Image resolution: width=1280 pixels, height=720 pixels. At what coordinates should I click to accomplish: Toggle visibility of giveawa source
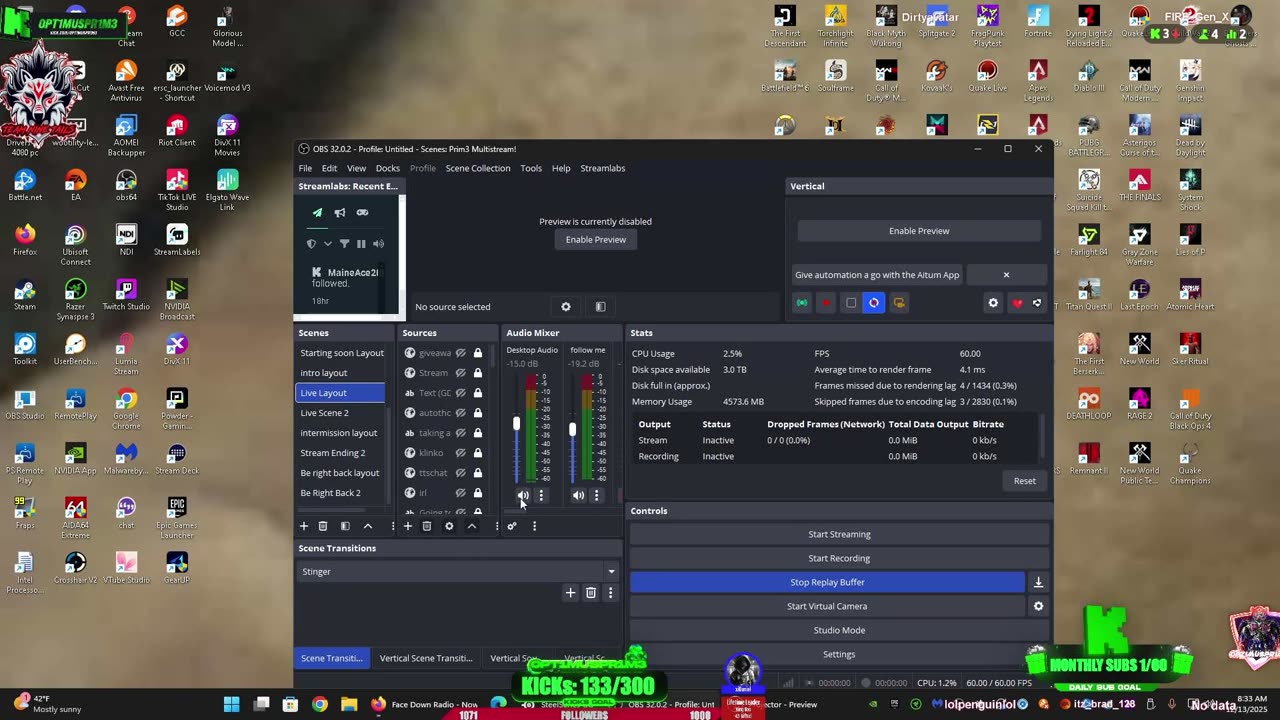click(x=461, y=353)
